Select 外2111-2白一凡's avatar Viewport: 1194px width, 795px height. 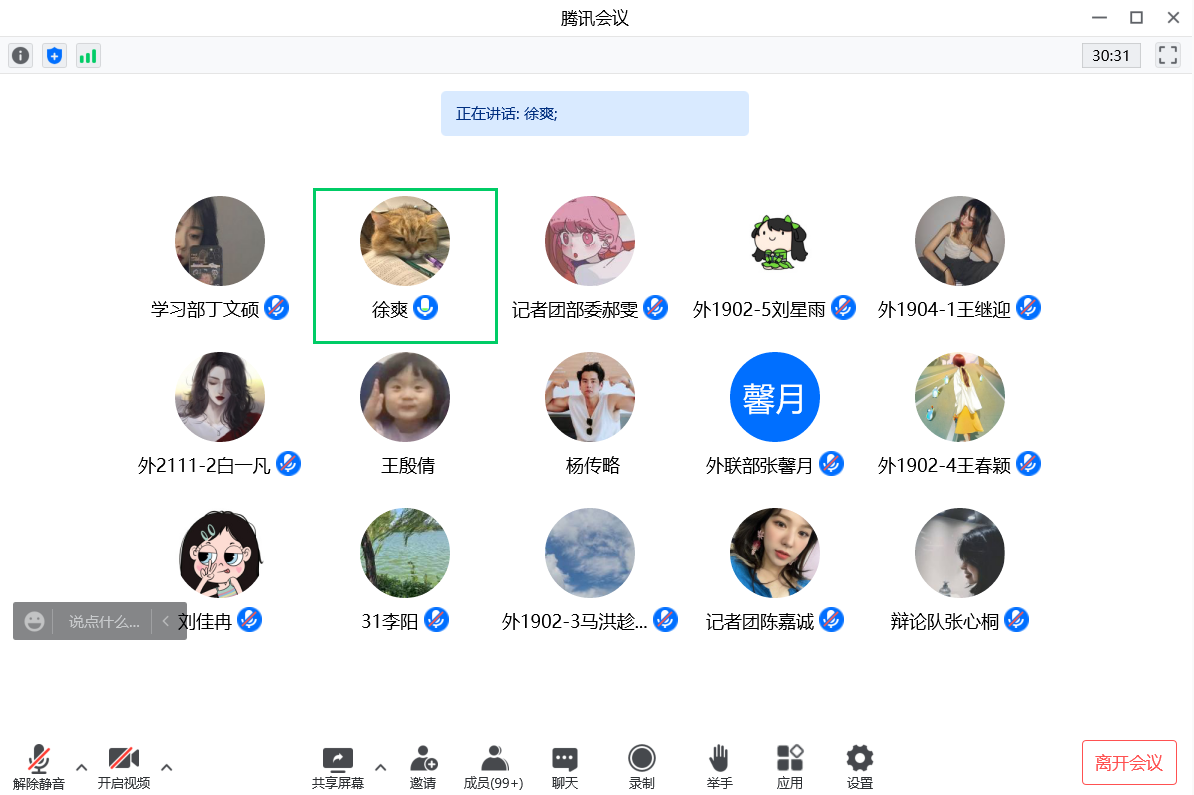point(220,397)
